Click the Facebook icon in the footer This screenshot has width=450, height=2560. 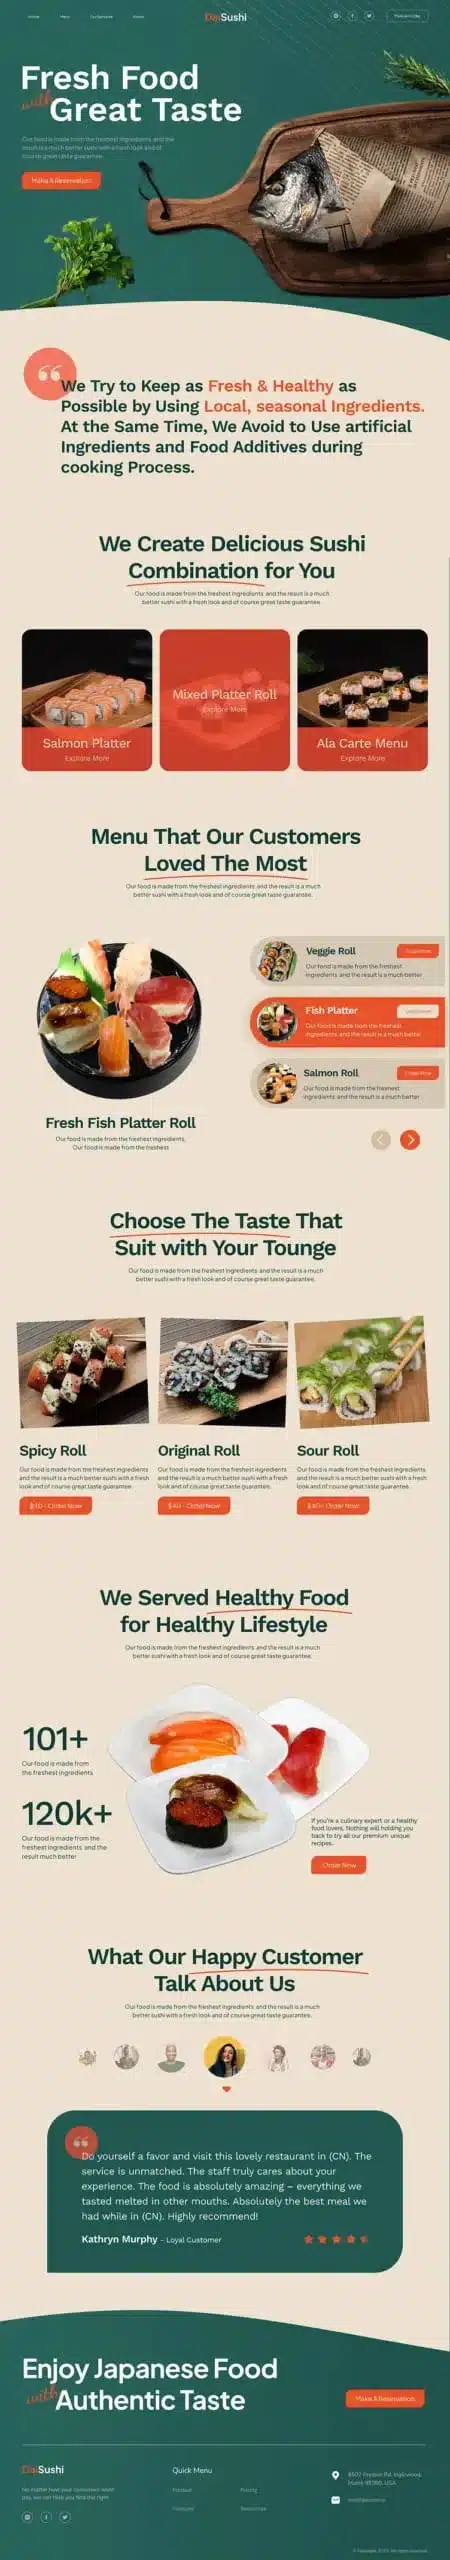click(46, 2517)
